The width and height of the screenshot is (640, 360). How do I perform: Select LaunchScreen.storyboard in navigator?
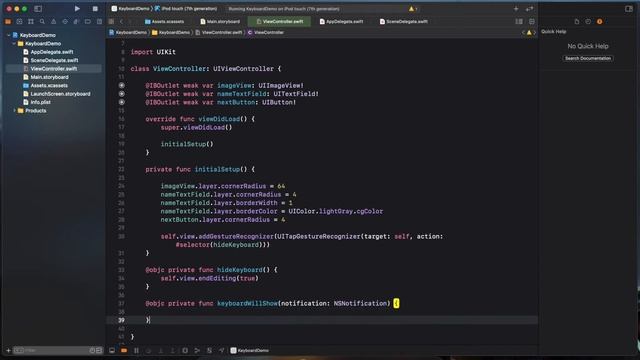[x=57, y=94]
